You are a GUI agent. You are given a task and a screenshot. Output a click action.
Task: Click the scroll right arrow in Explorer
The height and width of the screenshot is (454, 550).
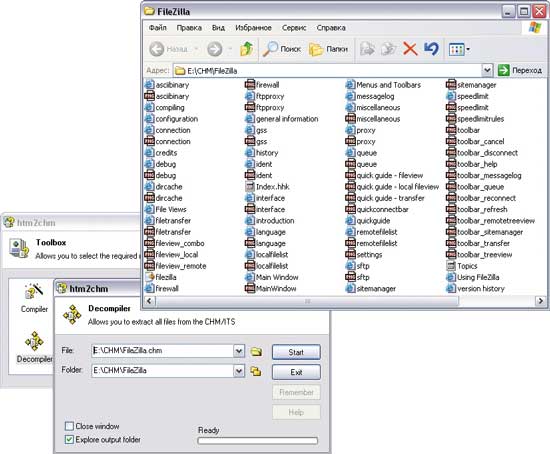tap(540, 301)
